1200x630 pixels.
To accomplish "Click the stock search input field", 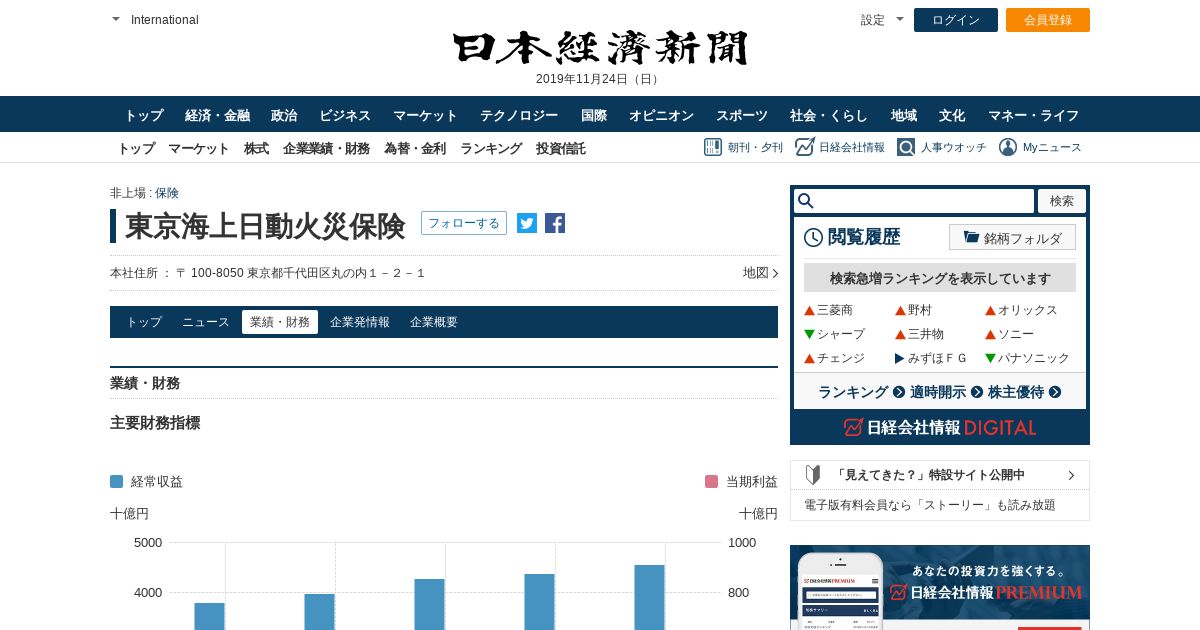I will click(914, 201).
